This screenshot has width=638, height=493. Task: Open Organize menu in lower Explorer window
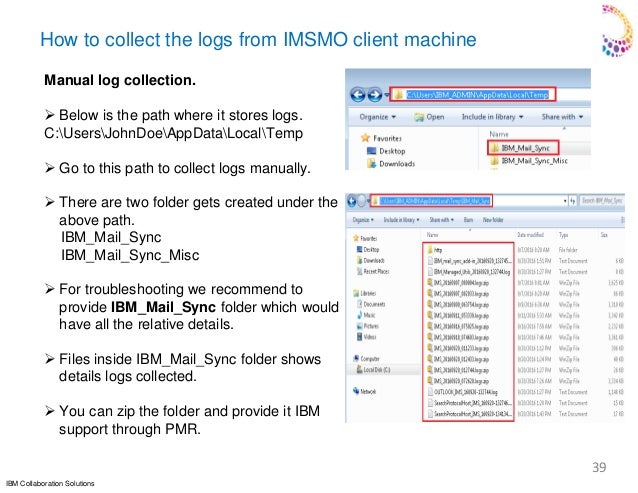(363, 220)
